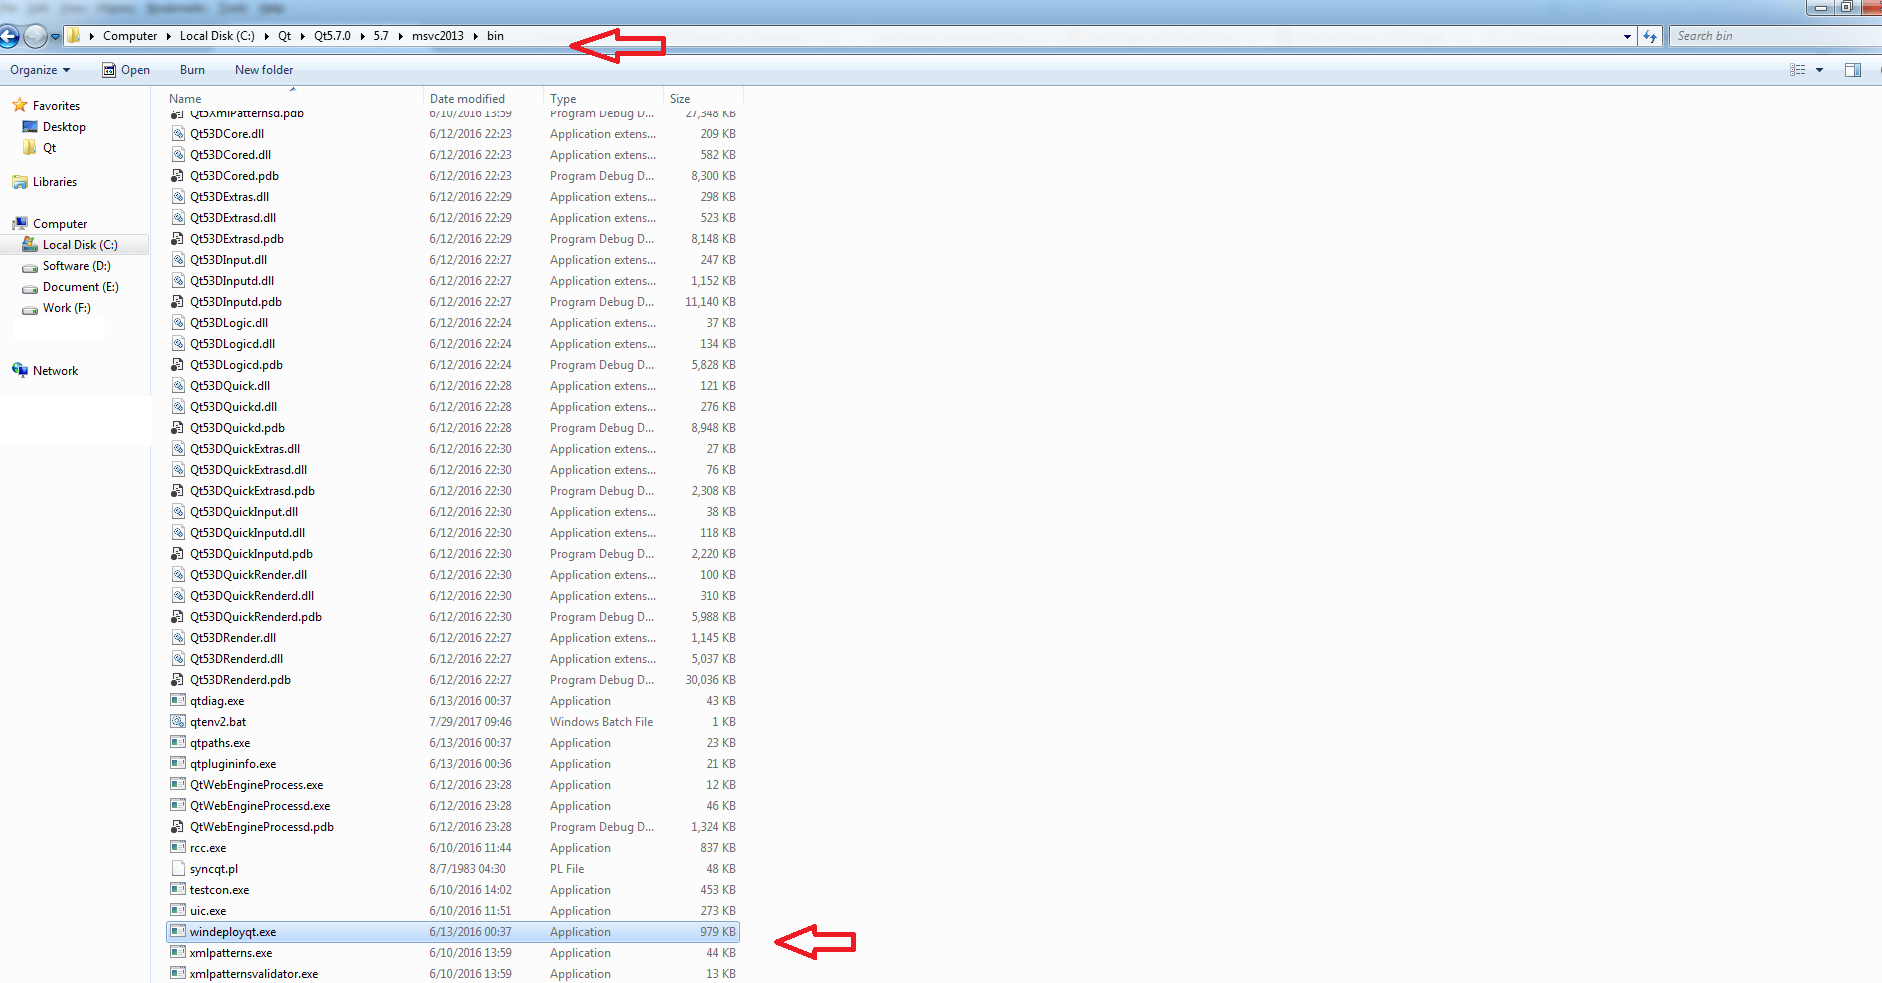Open the address bar history dropdown
The height and width of the screenshot is (983, 1882).
coord(1625,36)
